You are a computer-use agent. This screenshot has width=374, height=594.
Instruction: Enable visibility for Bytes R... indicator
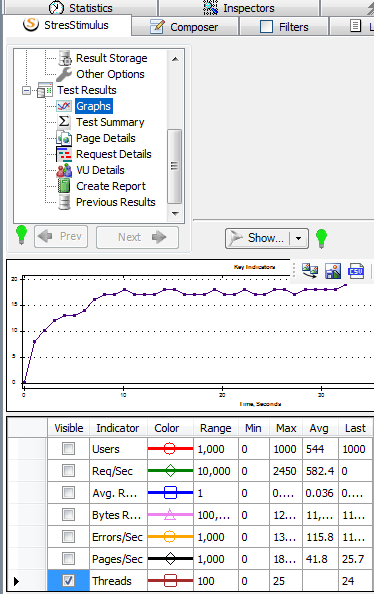tap(69, 514)
